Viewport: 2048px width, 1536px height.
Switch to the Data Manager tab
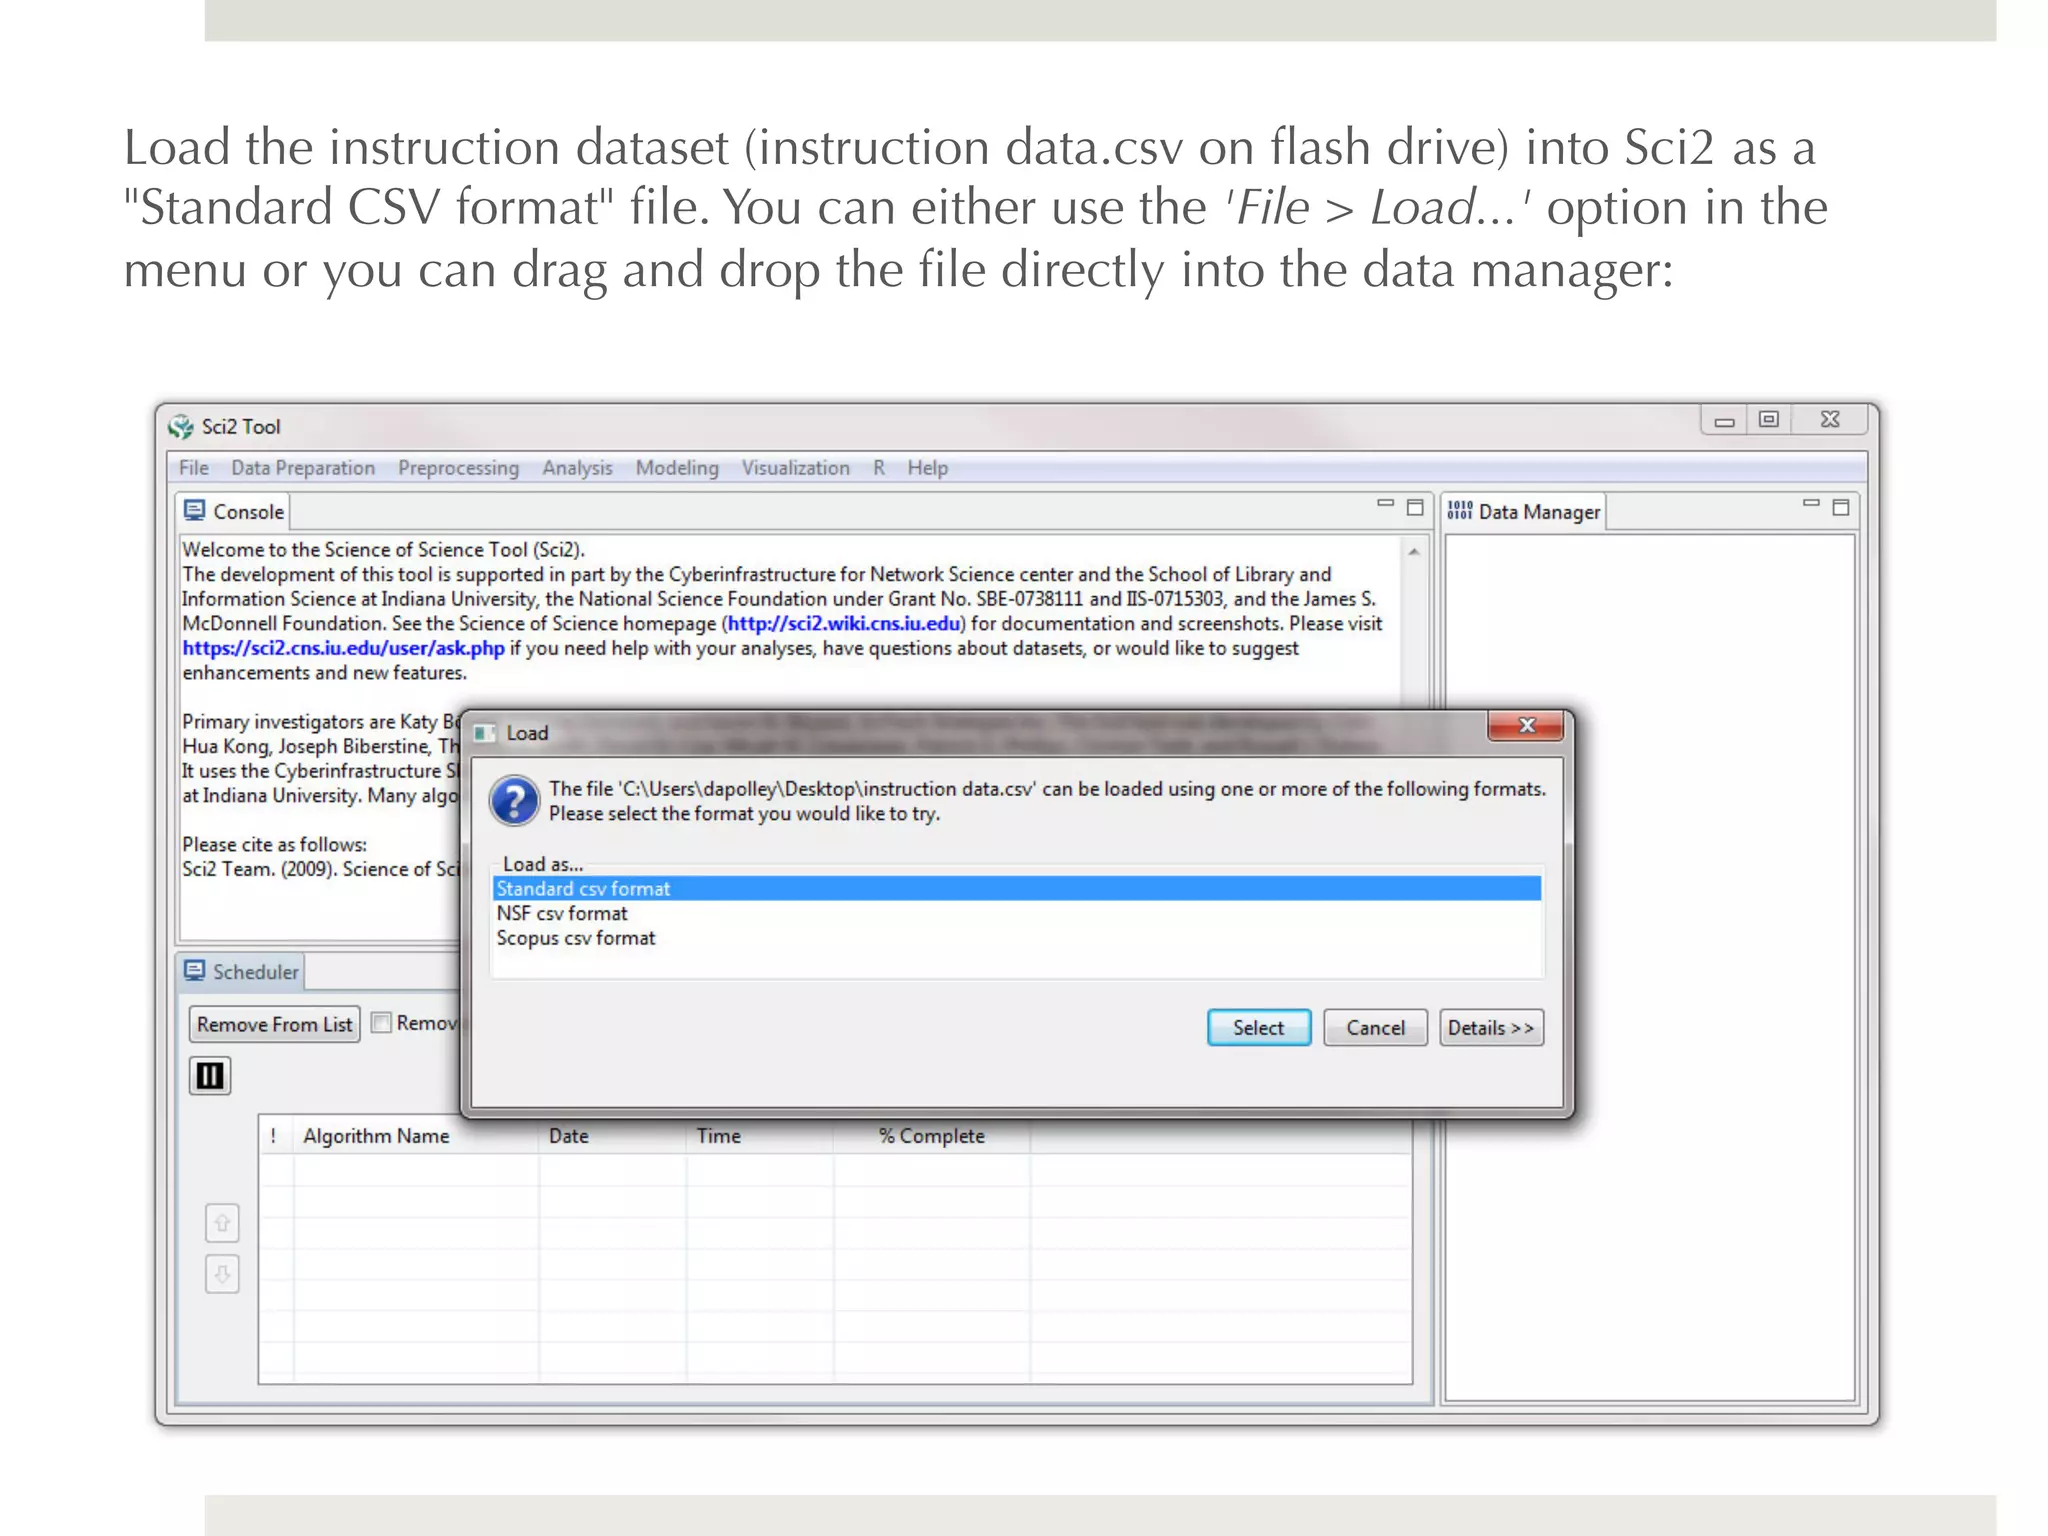tap(1524, 511)
